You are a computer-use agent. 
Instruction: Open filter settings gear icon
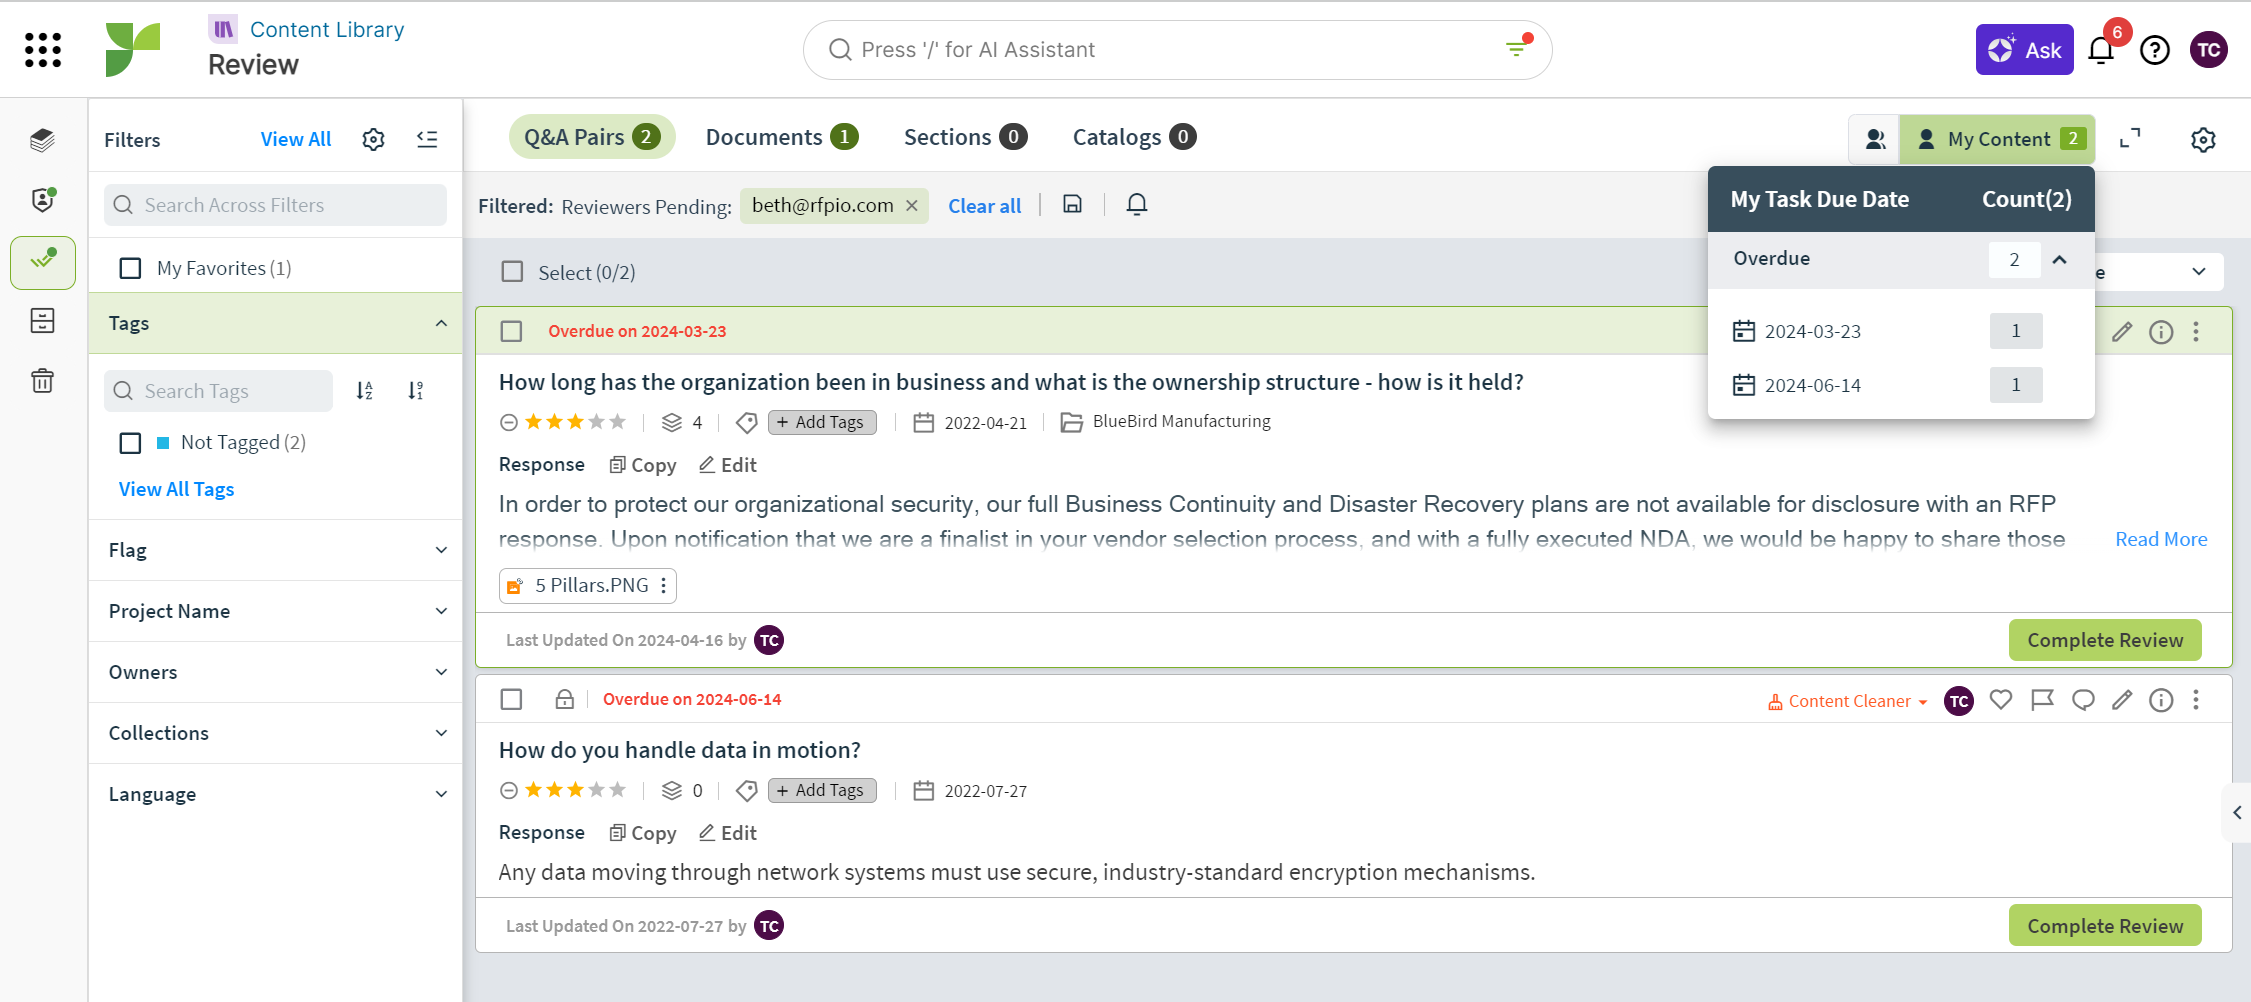pyautogui.click(x=373, y=139)
